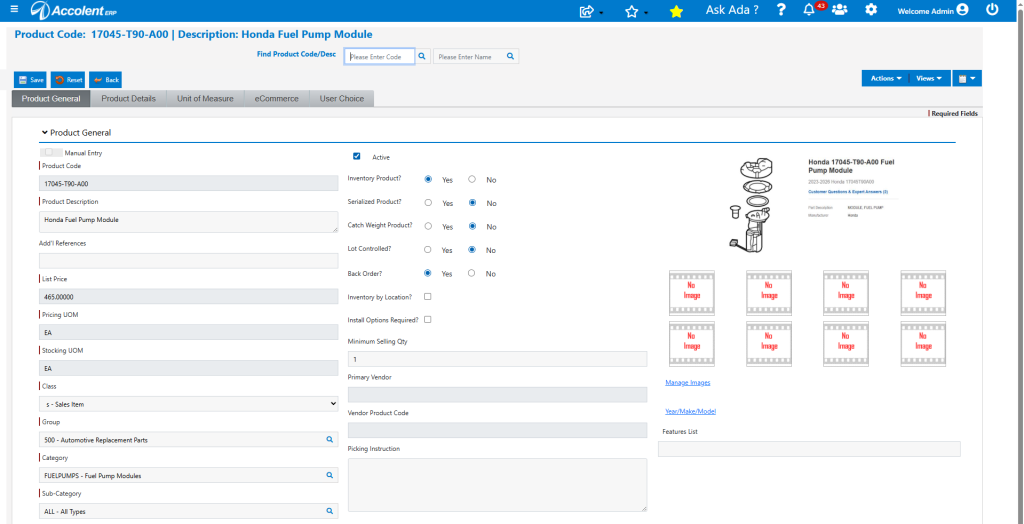Viewport: 1024px width, 524px height.
Task: Open the users group icon
Action: pyautogui.click(x=840, y=10)
